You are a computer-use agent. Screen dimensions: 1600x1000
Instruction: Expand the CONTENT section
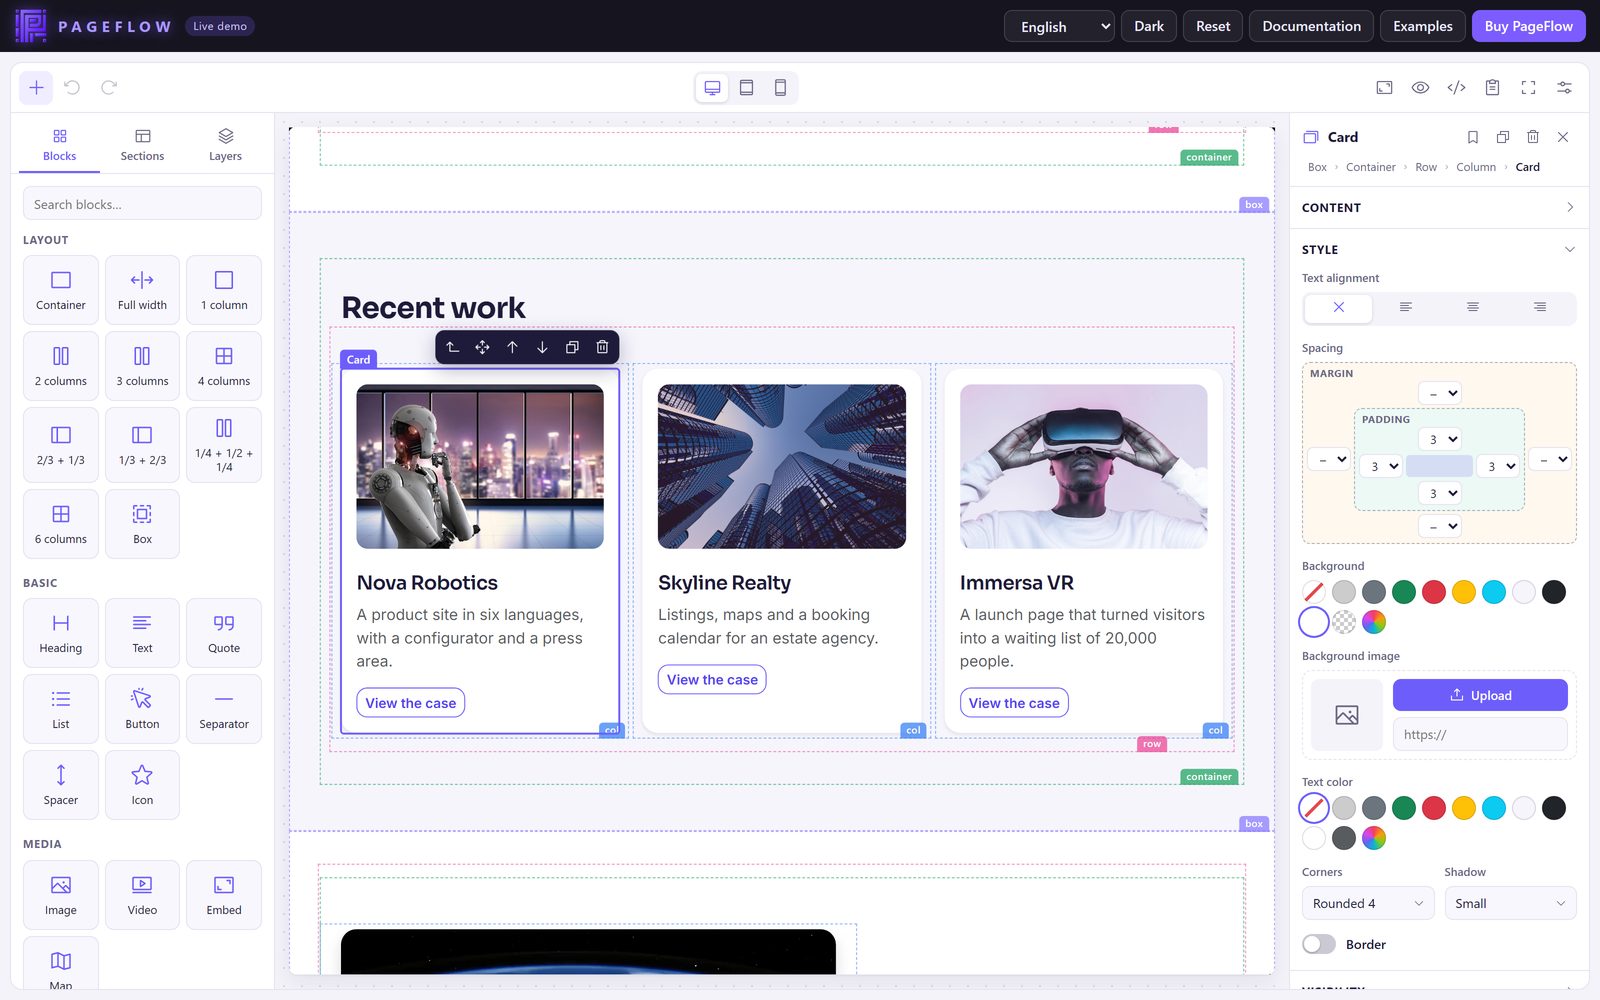(x=1439, y=207)
